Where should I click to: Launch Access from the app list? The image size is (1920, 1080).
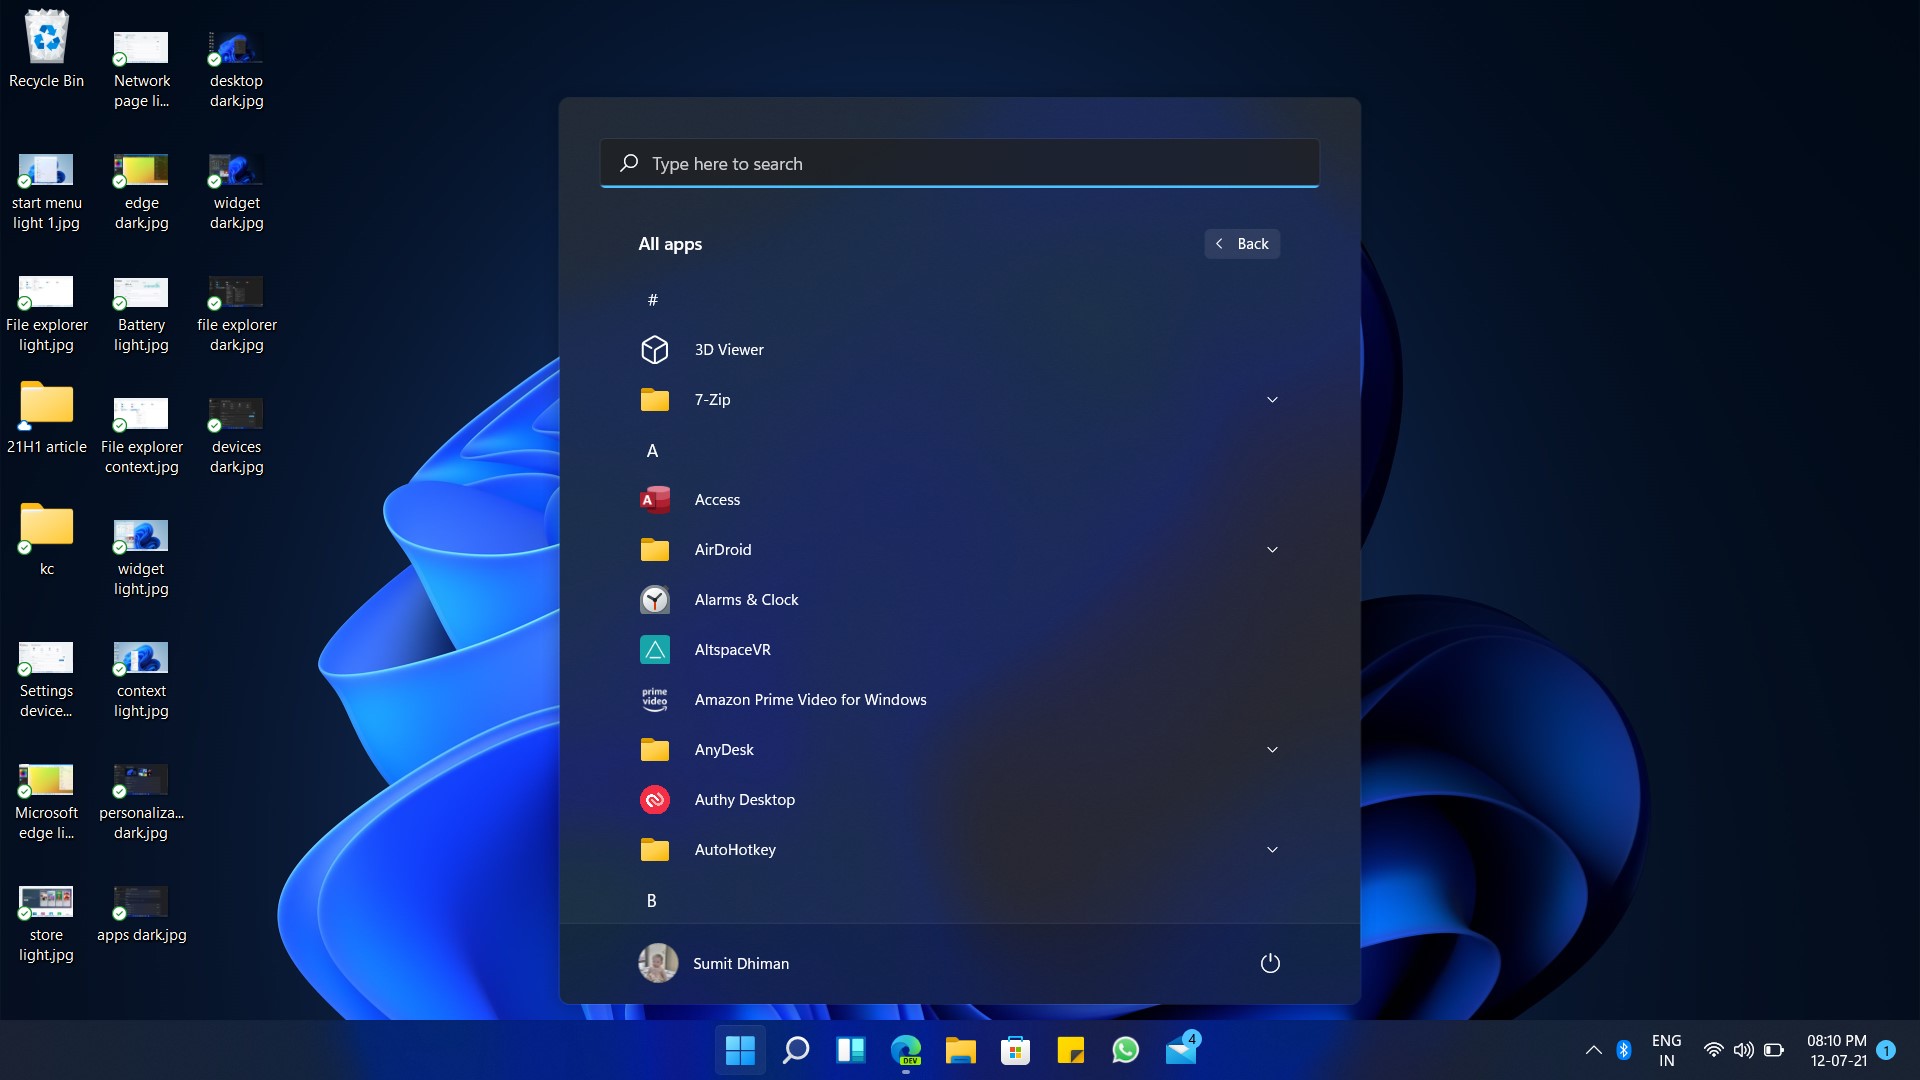pos(655,500)
